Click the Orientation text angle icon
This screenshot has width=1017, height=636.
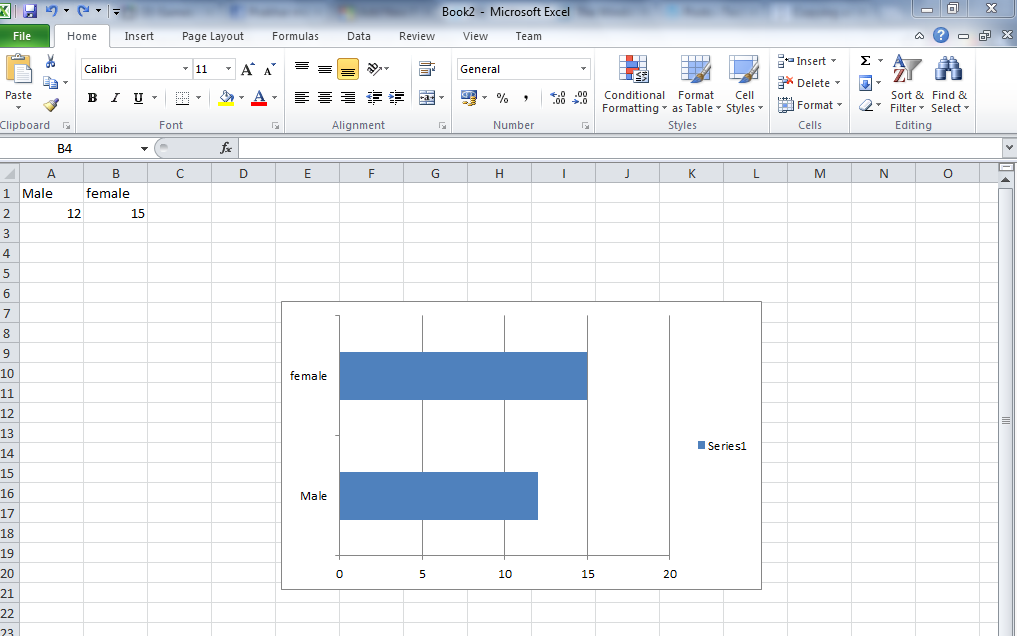click(x=375, y=68)
